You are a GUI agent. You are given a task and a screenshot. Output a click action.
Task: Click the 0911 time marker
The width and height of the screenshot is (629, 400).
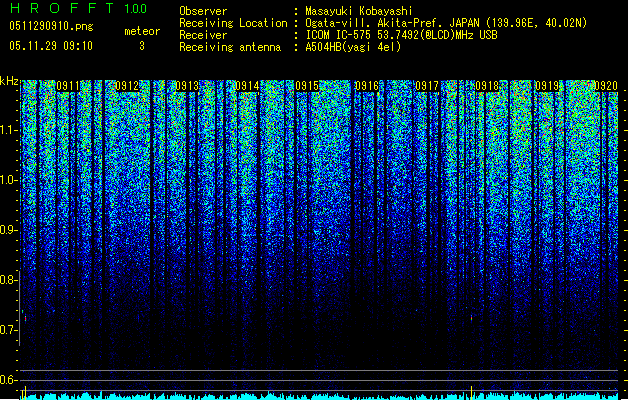point(68,86)
